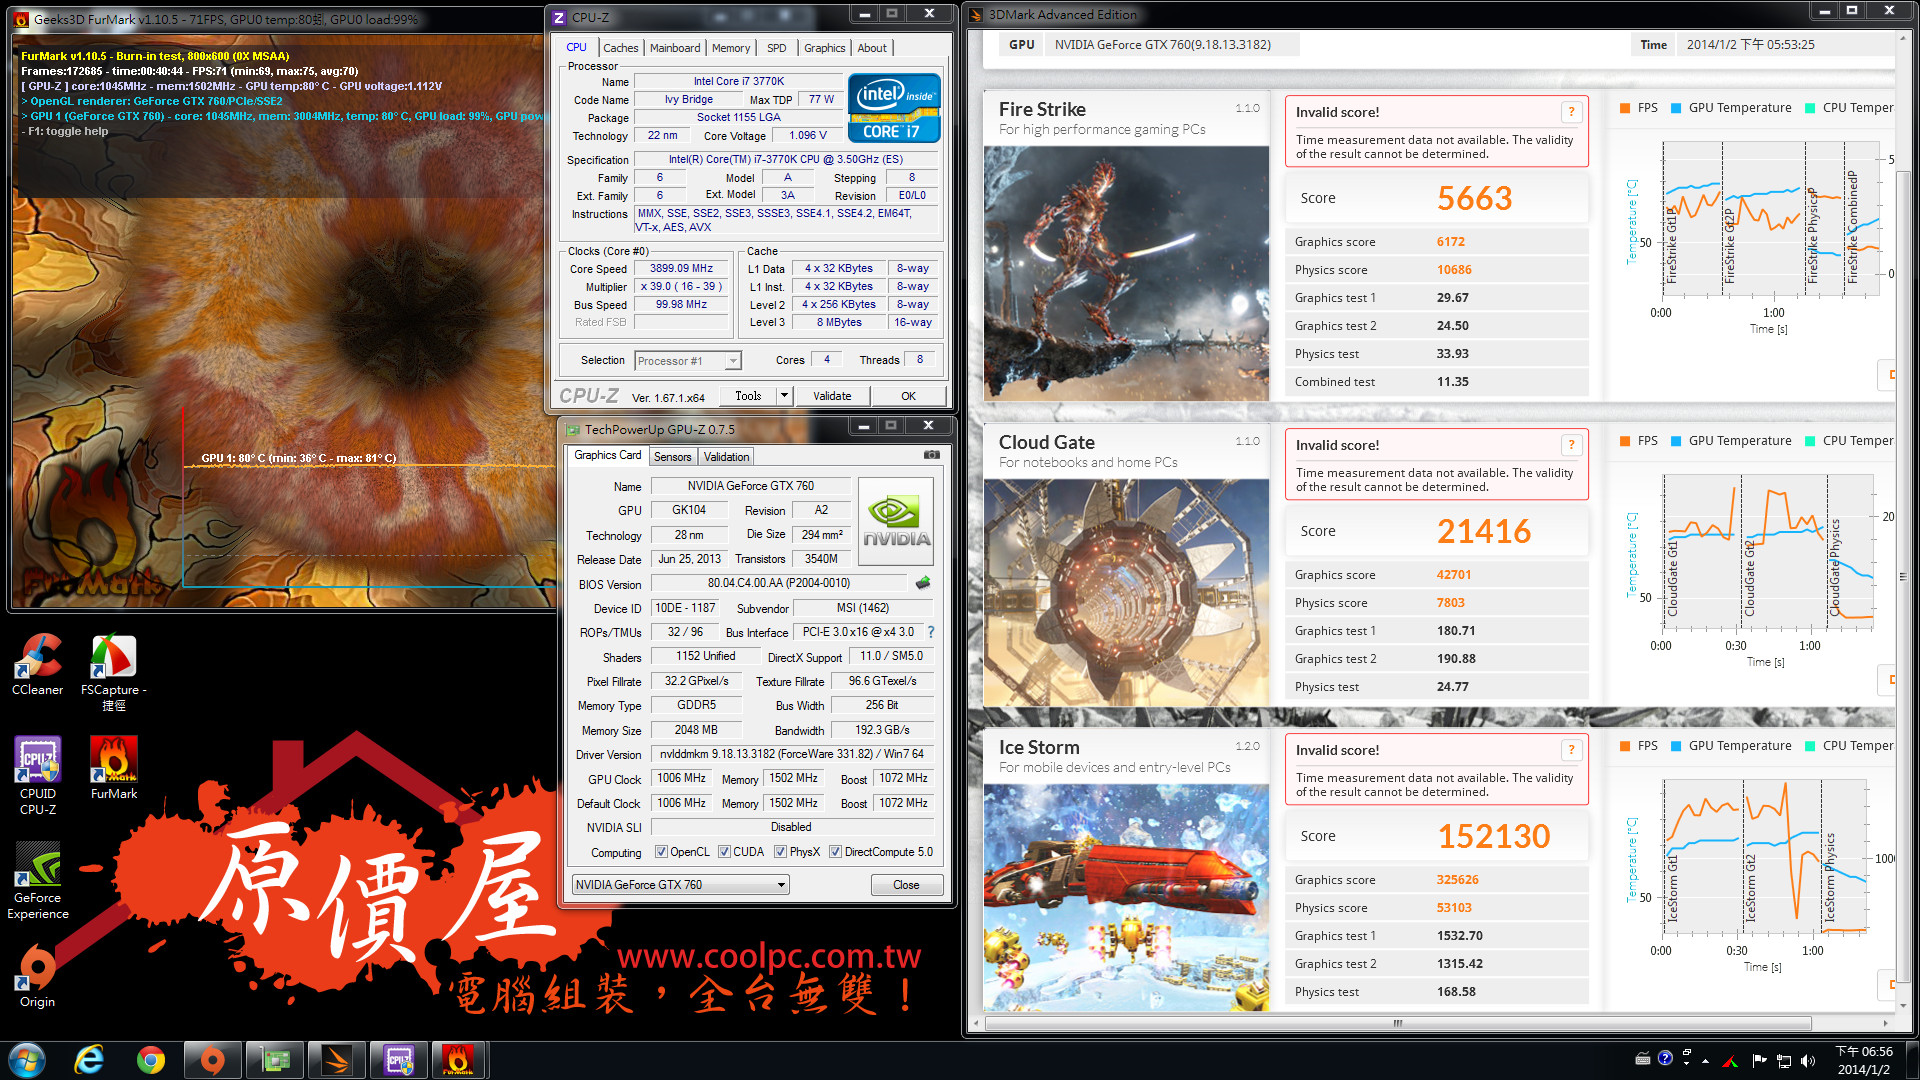The height and width of the screenshot is (1080, 1920).
Task: Click the blue help icon in the tray
Action: click(x=1665, y=1058)
